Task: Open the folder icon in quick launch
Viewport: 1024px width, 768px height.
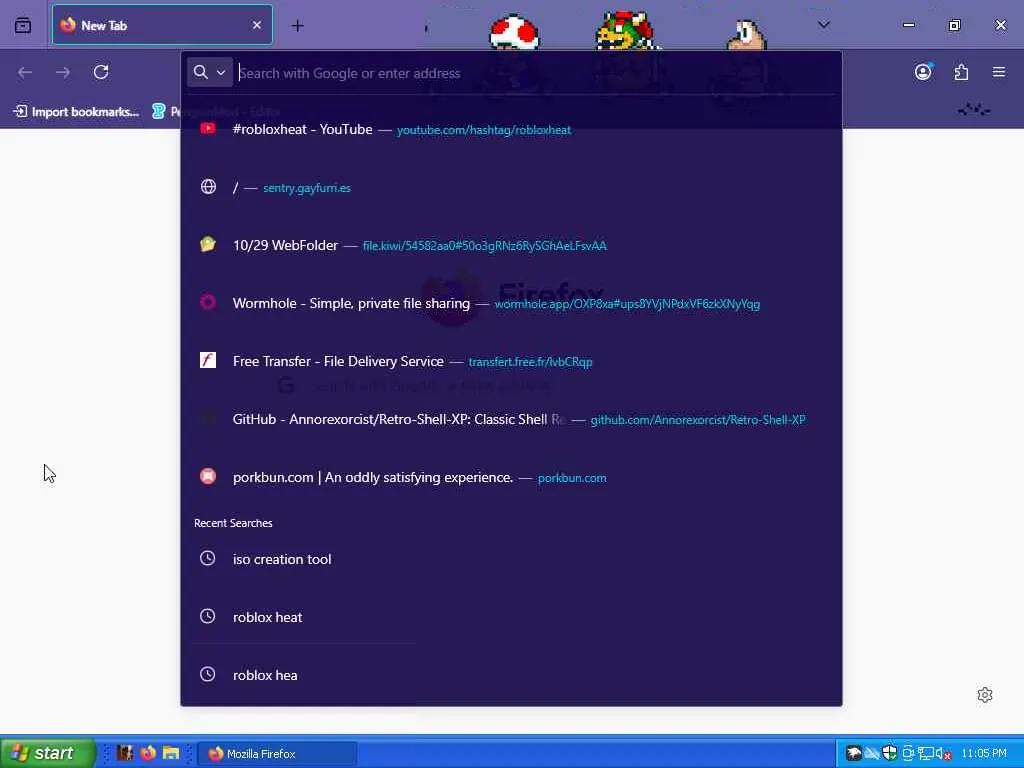Action: click(171, 753)
